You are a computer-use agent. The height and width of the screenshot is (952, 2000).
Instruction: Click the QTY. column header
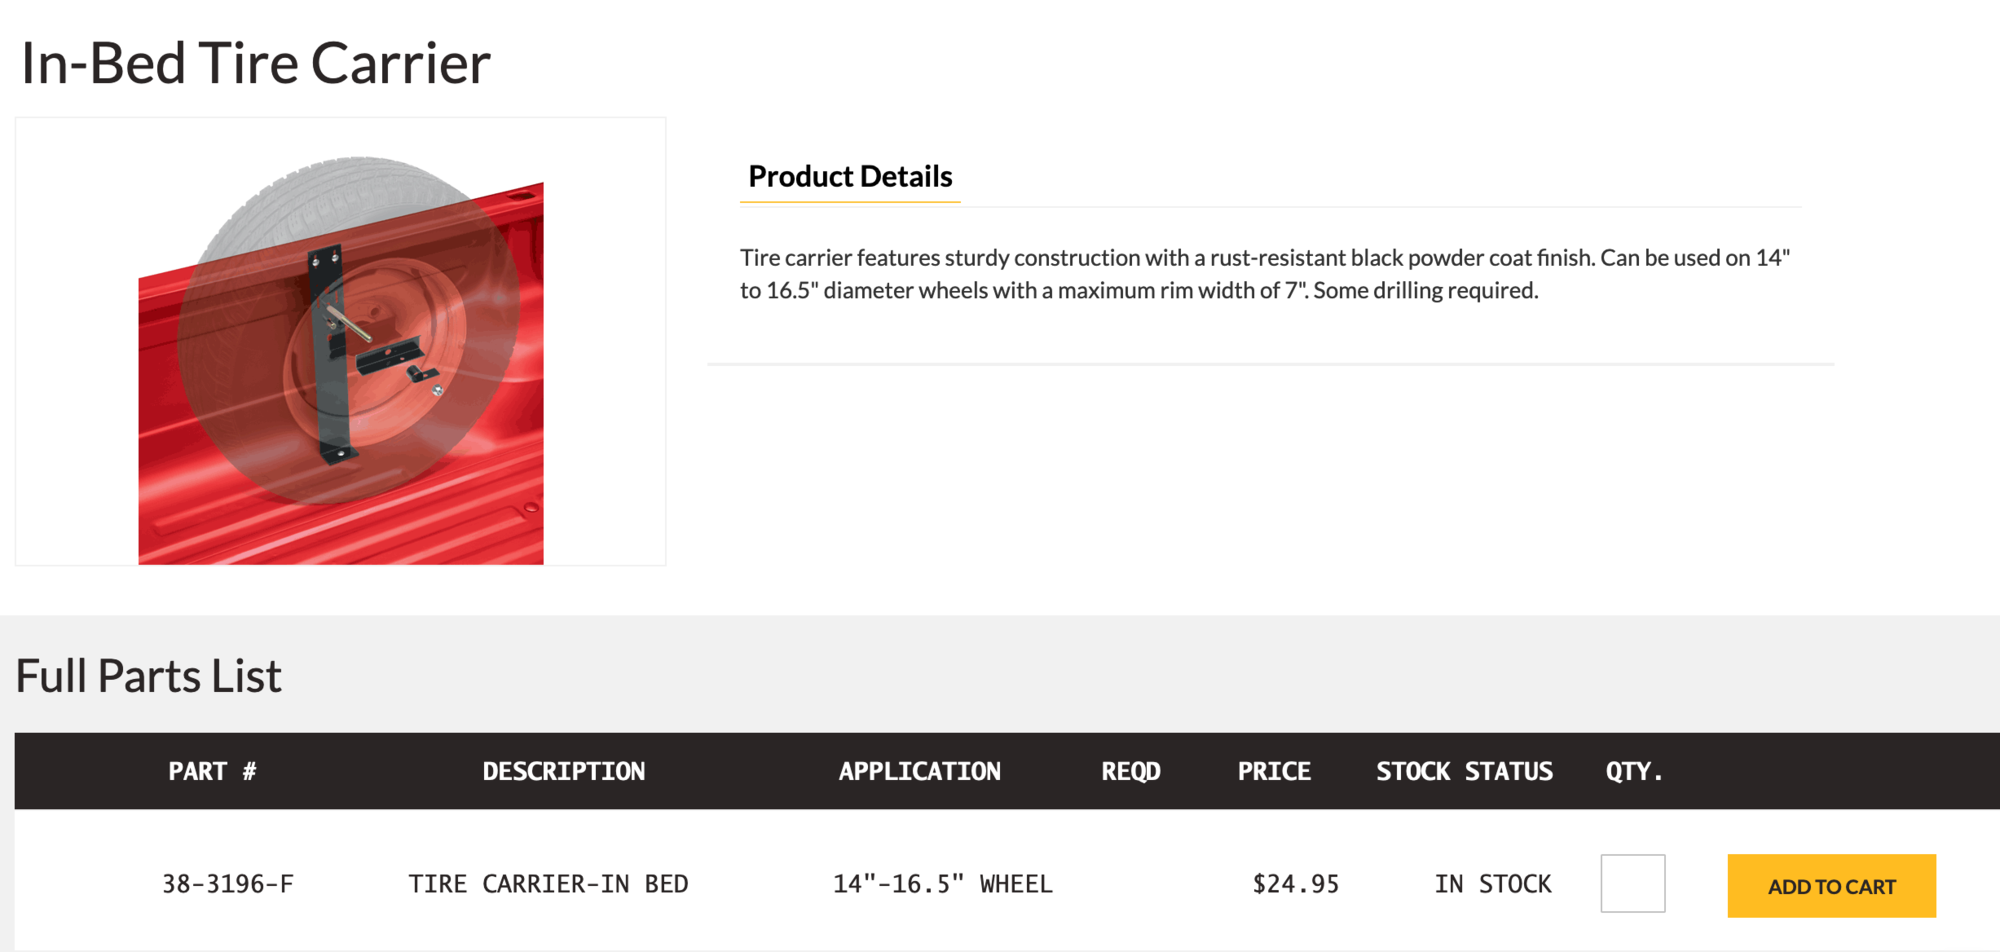click(1634, 771)
